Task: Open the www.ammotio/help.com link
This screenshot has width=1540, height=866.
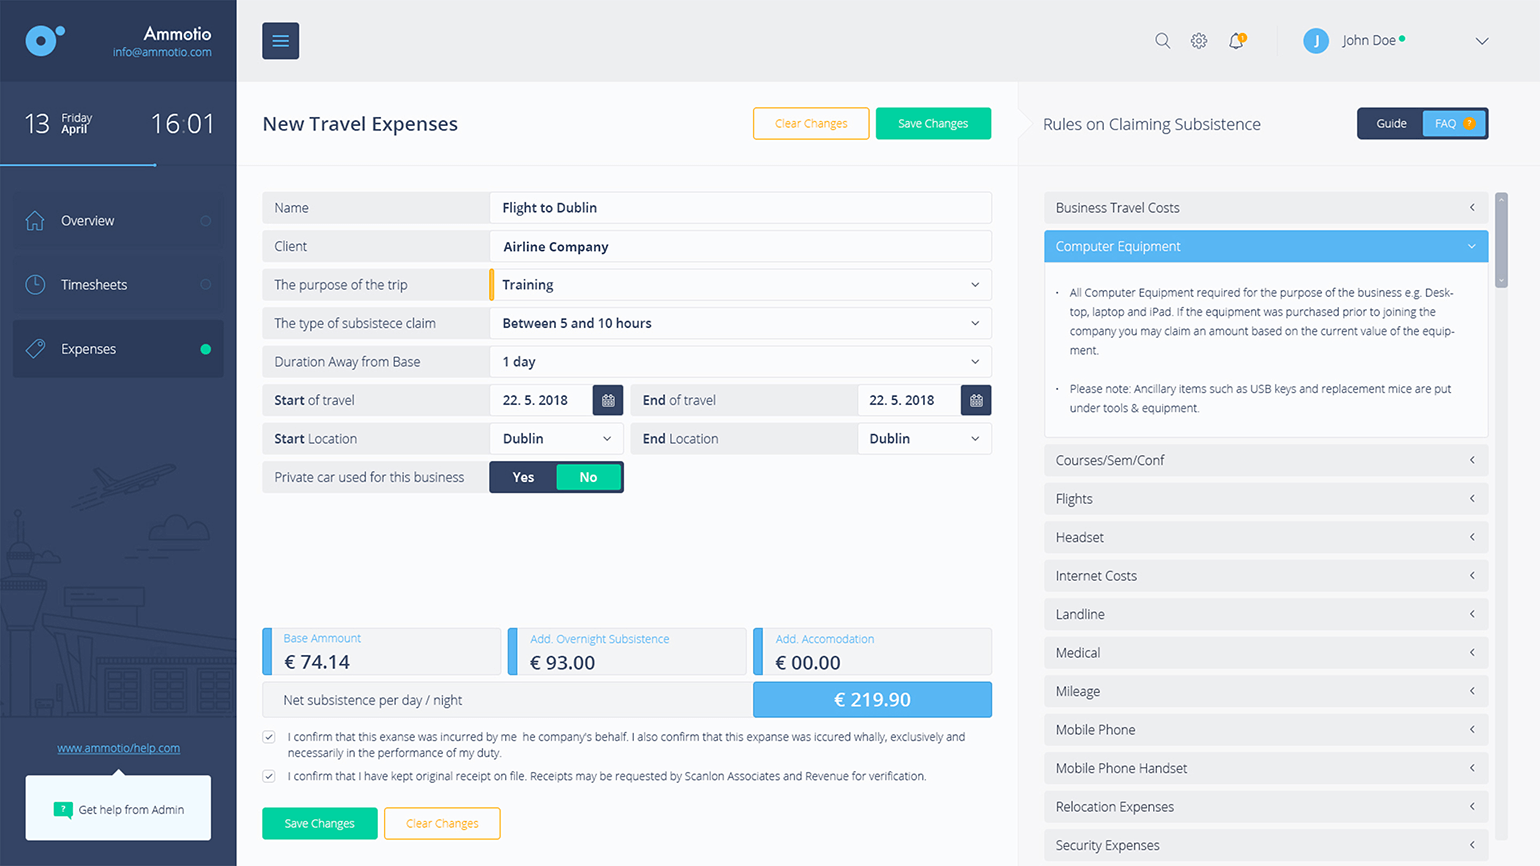Action: coord(118,748)
